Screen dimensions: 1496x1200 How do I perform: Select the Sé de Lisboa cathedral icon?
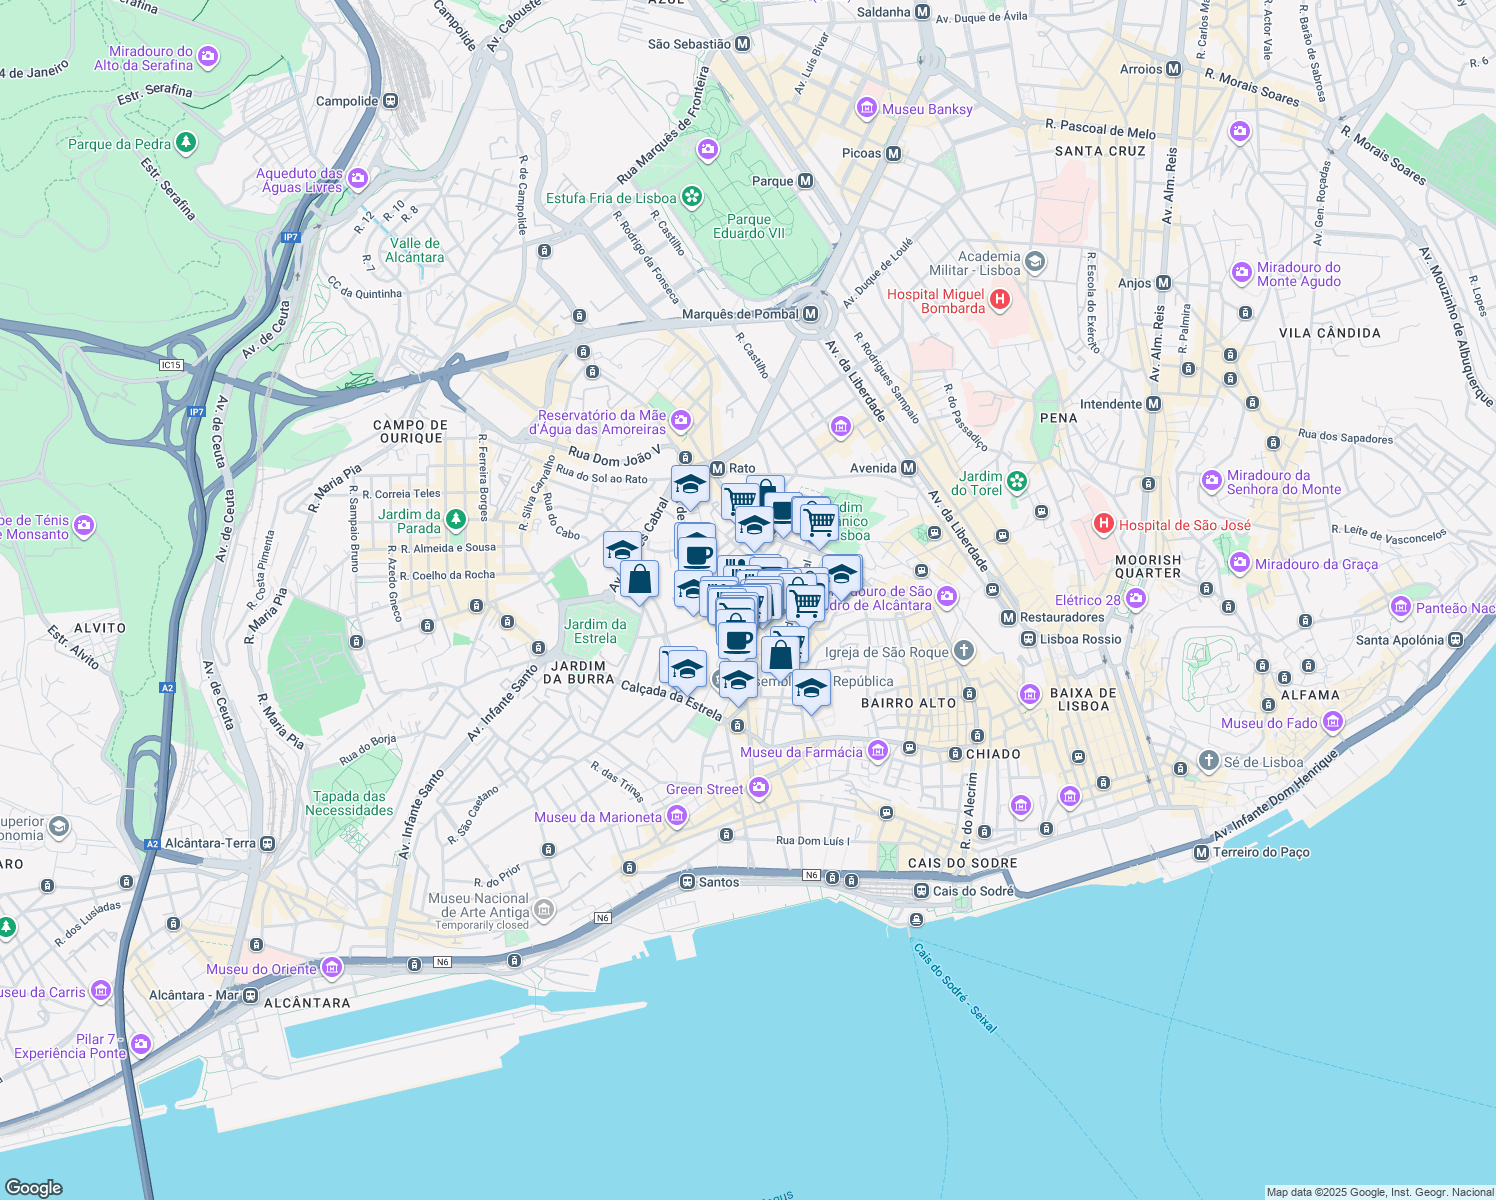pos(1209,761)
